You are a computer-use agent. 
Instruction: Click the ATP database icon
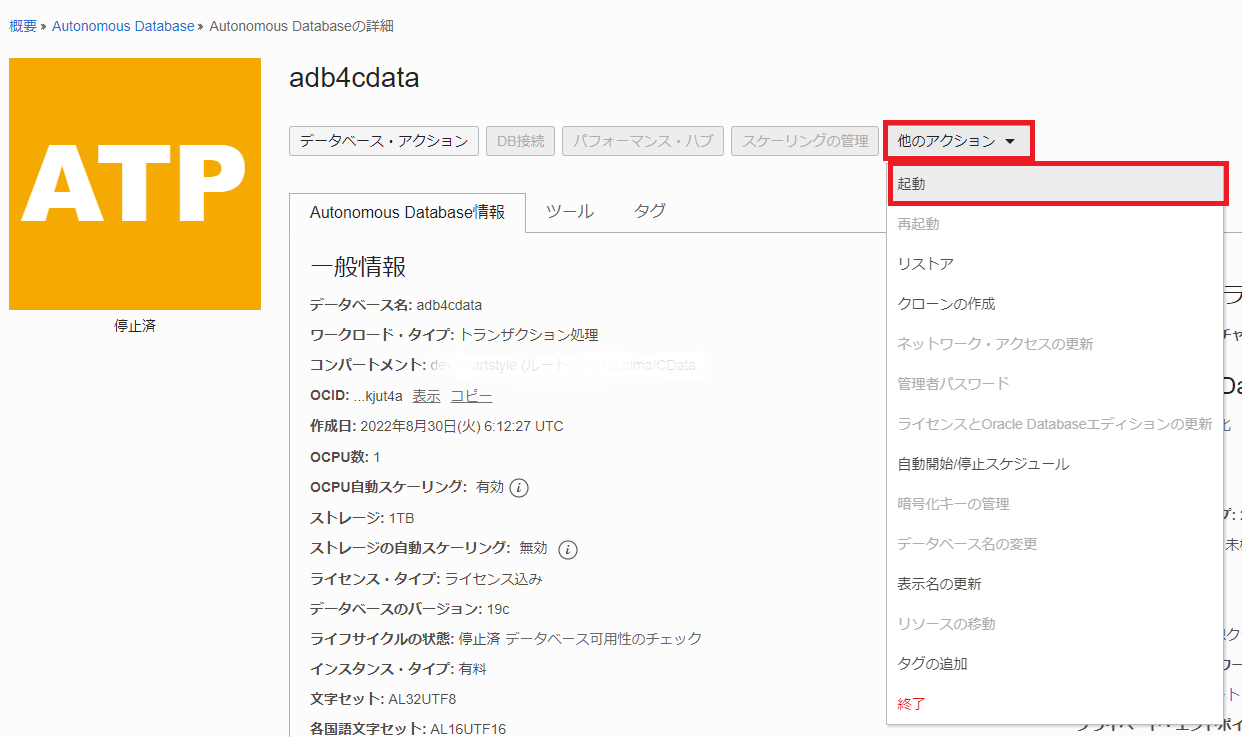click(135, 184)
